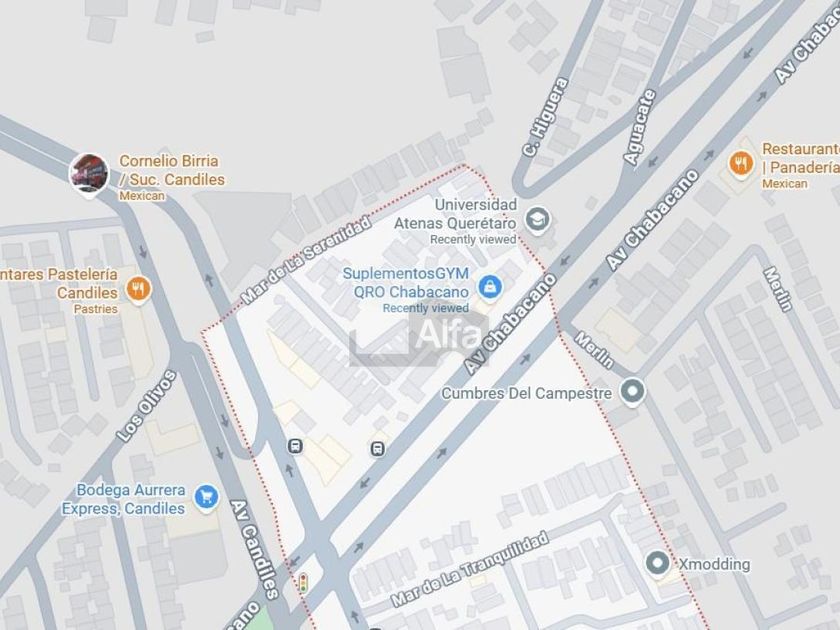The width and height of the screenshot is (840, 630).
Task: Click the Pastelería Candiles restaurant pin
Action: point(138,290)
